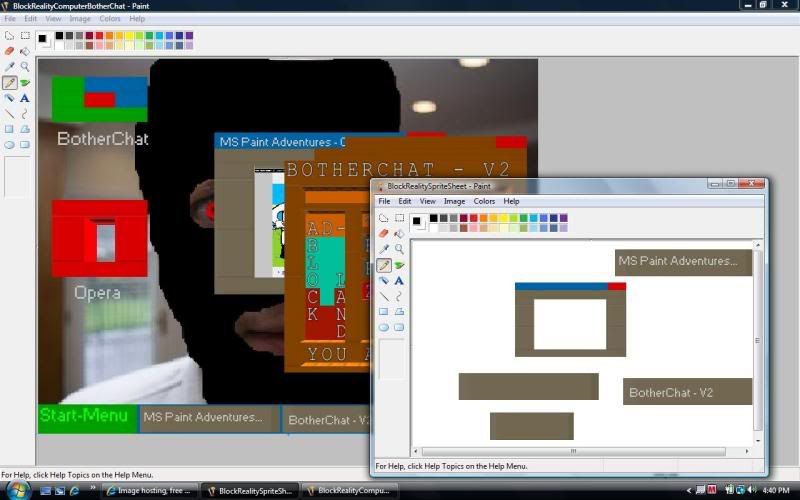Image resolution: width=800 pixels, height=500 pixels.
Task: Select Curve tool in BlockRealitySpriteSheet window
Action: point(399,296)
